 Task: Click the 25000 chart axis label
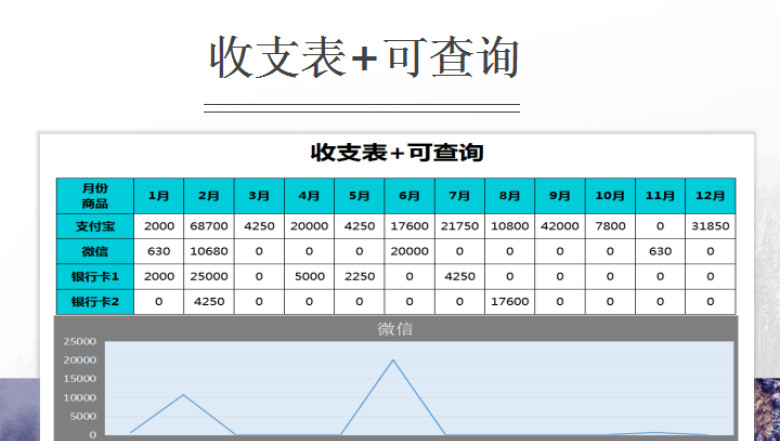click(80, 342)
